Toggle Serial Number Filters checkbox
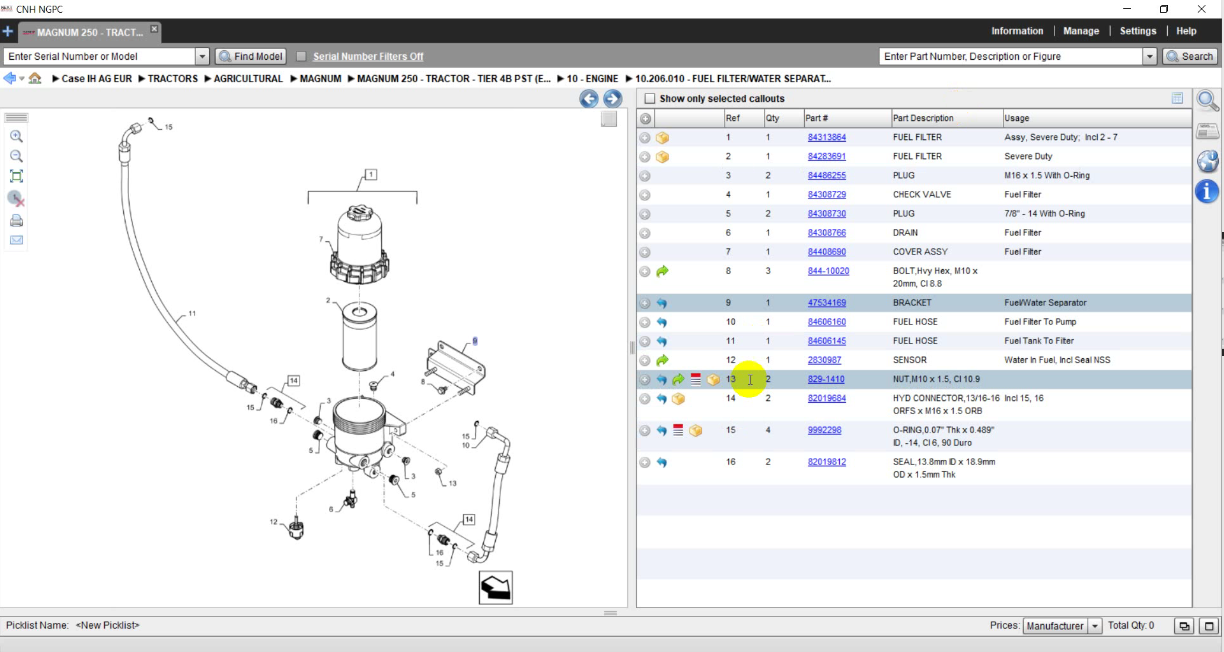This screenshot has height=652, width=1224. coord(301,57)
